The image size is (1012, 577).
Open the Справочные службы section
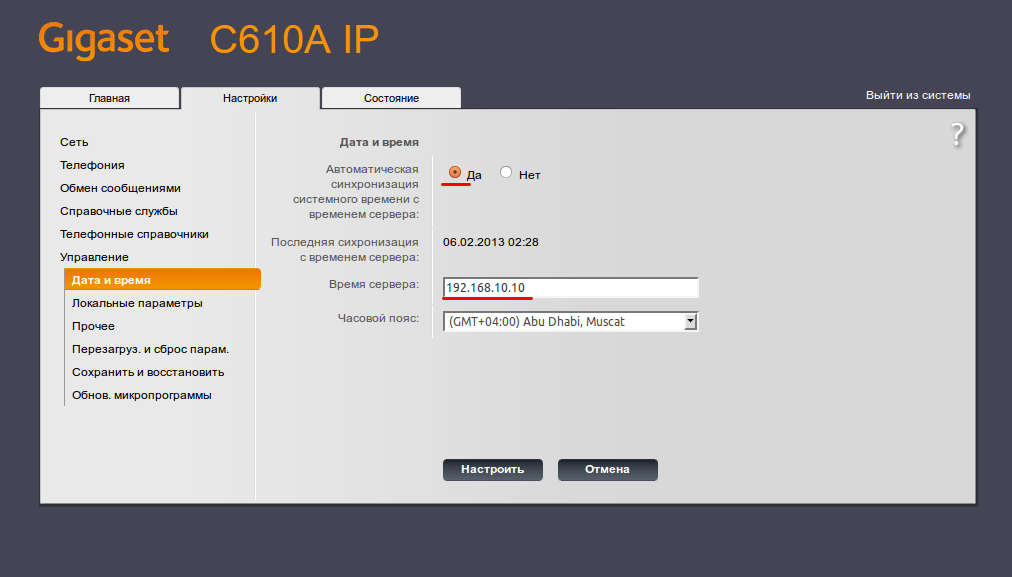click(x=119, y=212)
